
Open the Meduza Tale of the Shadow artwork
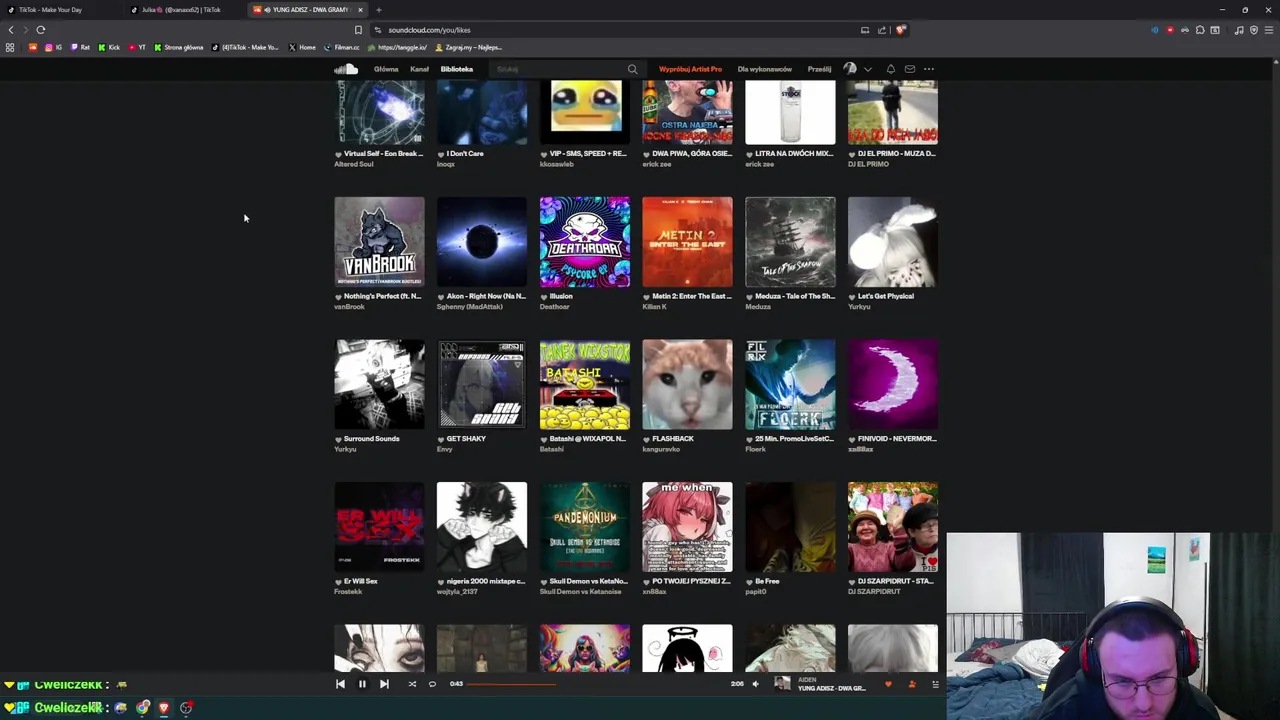pyautogui.click(x=790, y=242)
